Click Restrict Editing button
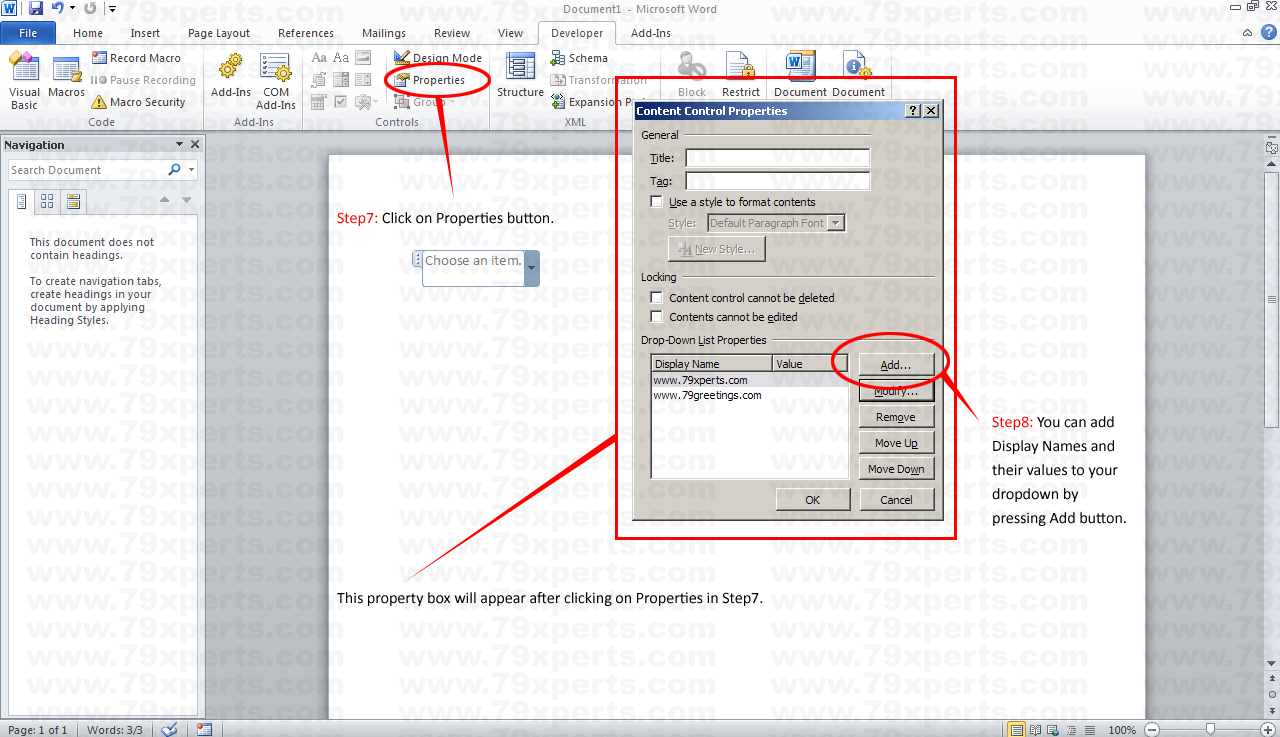This screenshot has width=1280, height=737. (x=741, y=76)
